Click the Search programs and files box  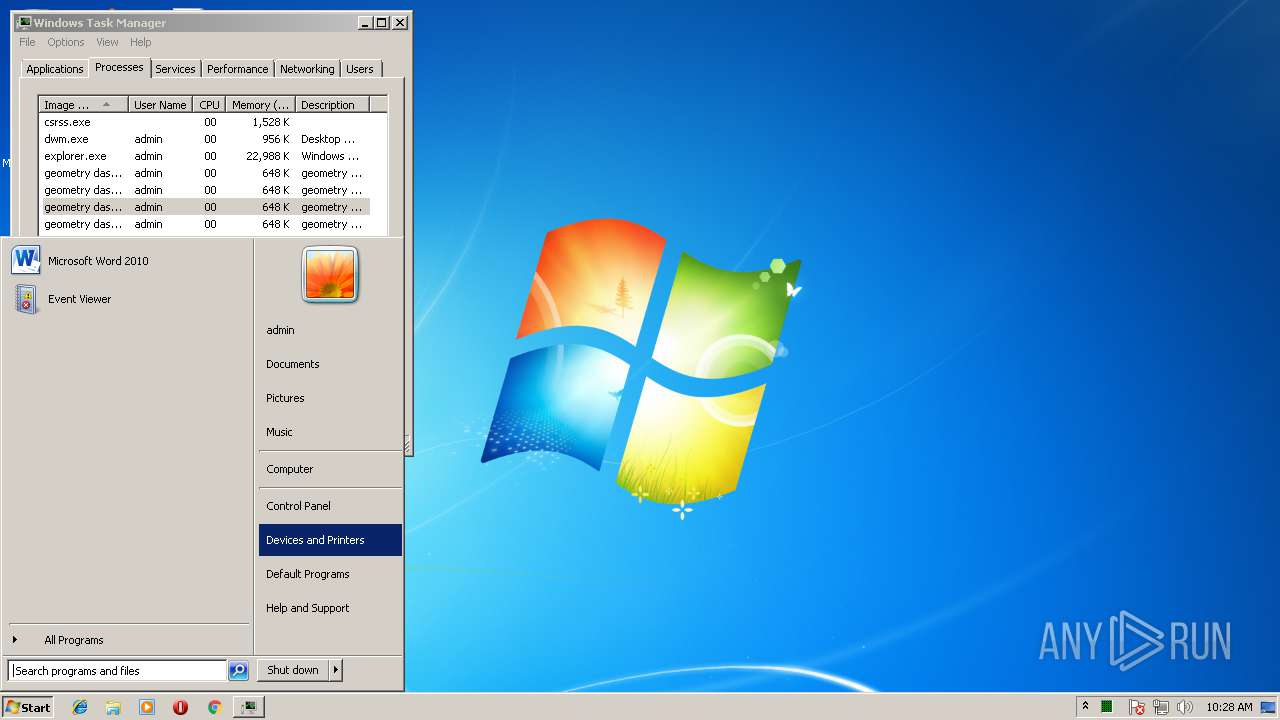pyautogui.click(x=117, y=671)
